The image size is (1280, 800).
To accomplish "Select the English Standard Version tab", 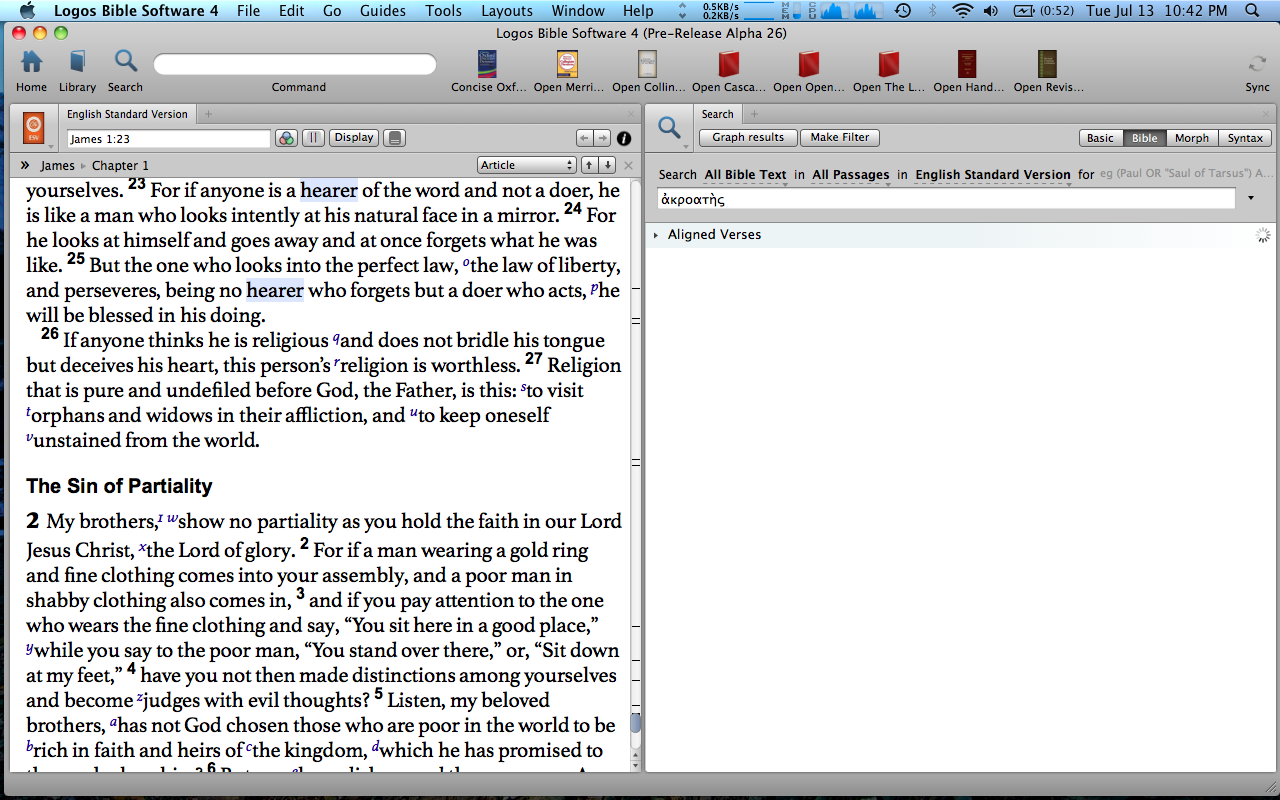I will tap(127, 114).
